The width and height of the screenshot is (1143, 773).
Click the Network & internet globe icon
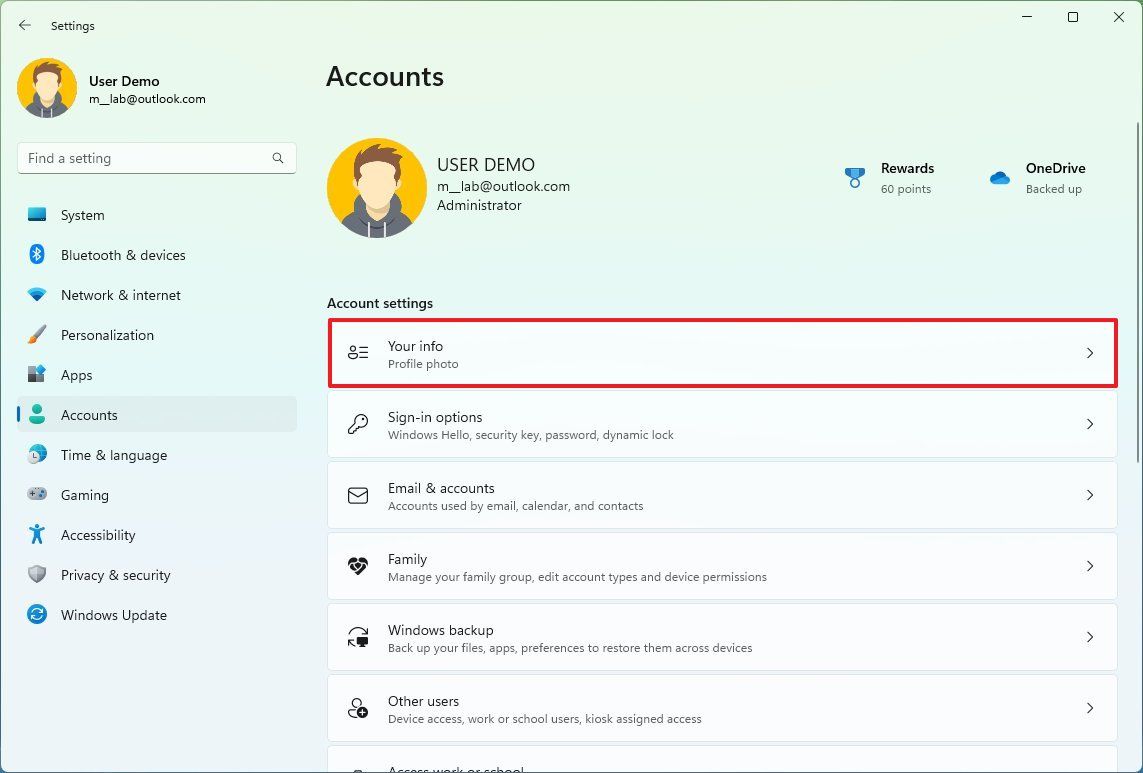pyautogui.click(x=37, y=295)
